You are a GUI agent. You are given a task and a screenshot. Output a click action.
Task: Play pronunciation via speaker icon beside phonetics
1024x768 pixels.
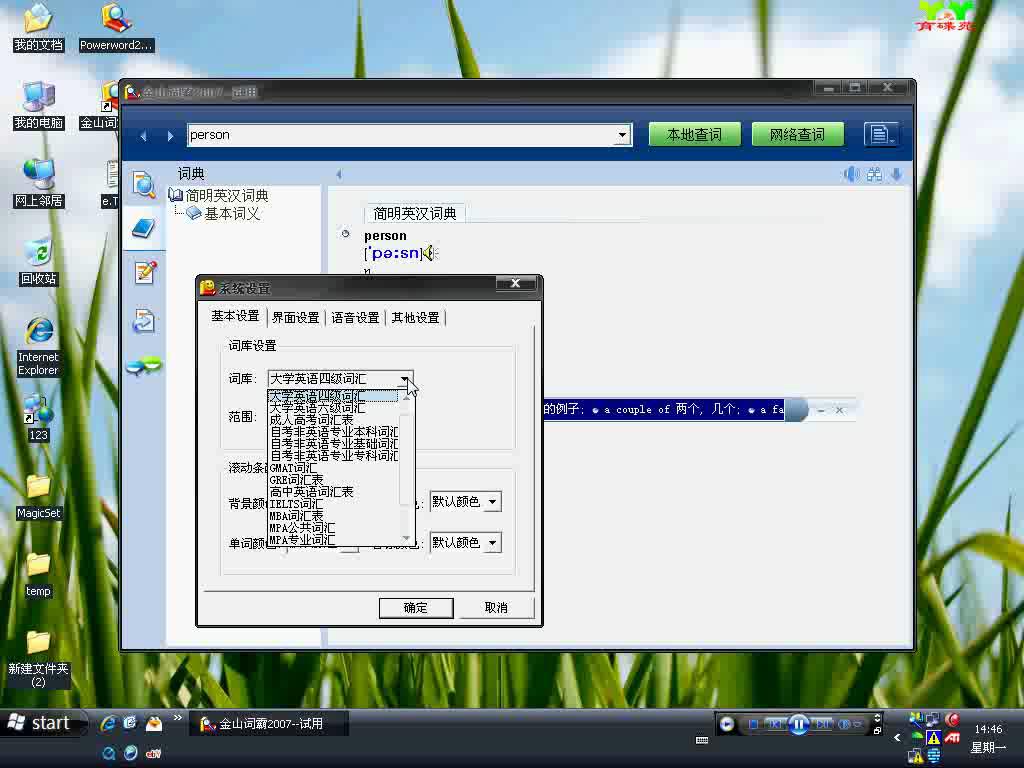[x=428, y=253]
